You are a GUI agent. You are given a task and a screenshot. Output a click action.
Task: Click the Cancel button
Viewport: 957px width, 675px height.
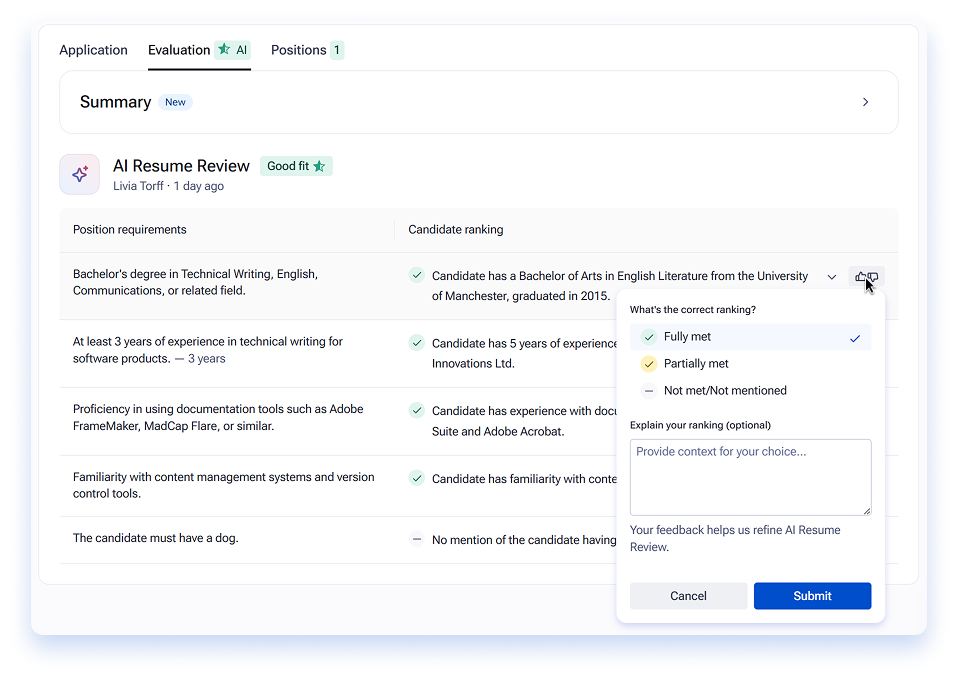pyautogui.click(x=688, y=596)
